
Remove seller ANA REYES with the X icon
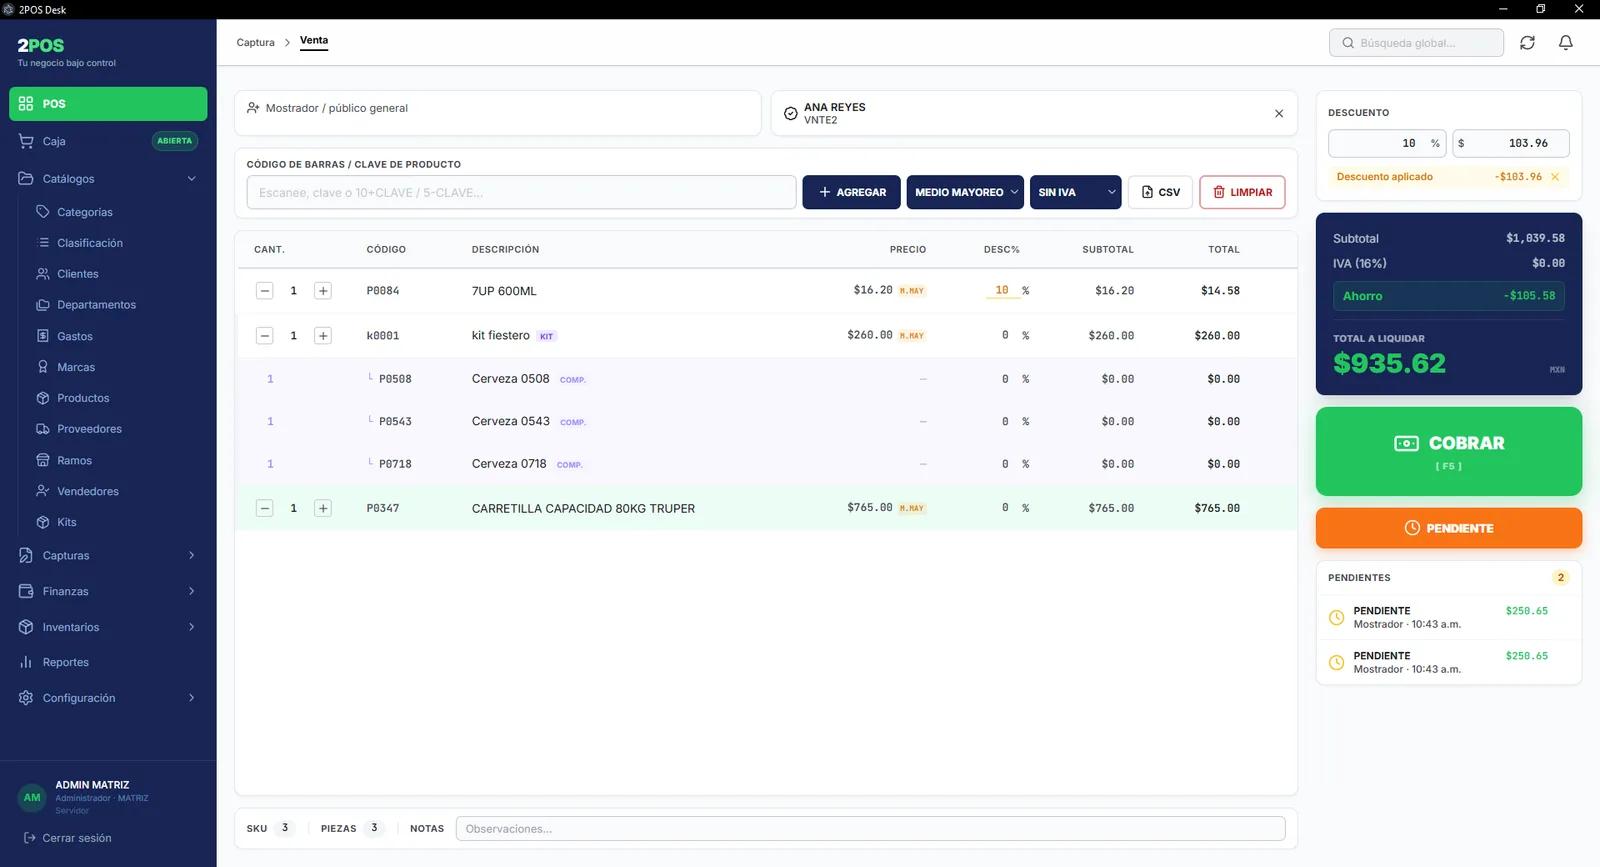point(1279,114)
